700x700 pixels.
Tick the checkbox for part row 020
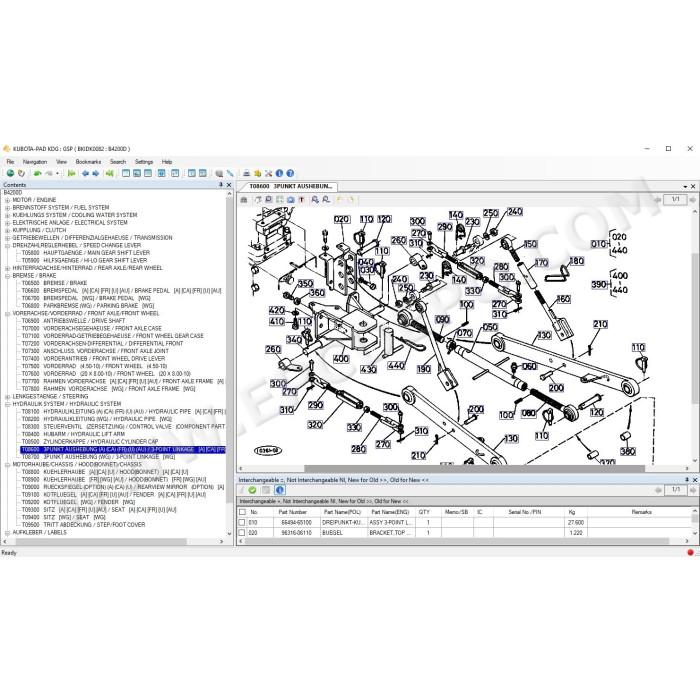pos(242,533)
